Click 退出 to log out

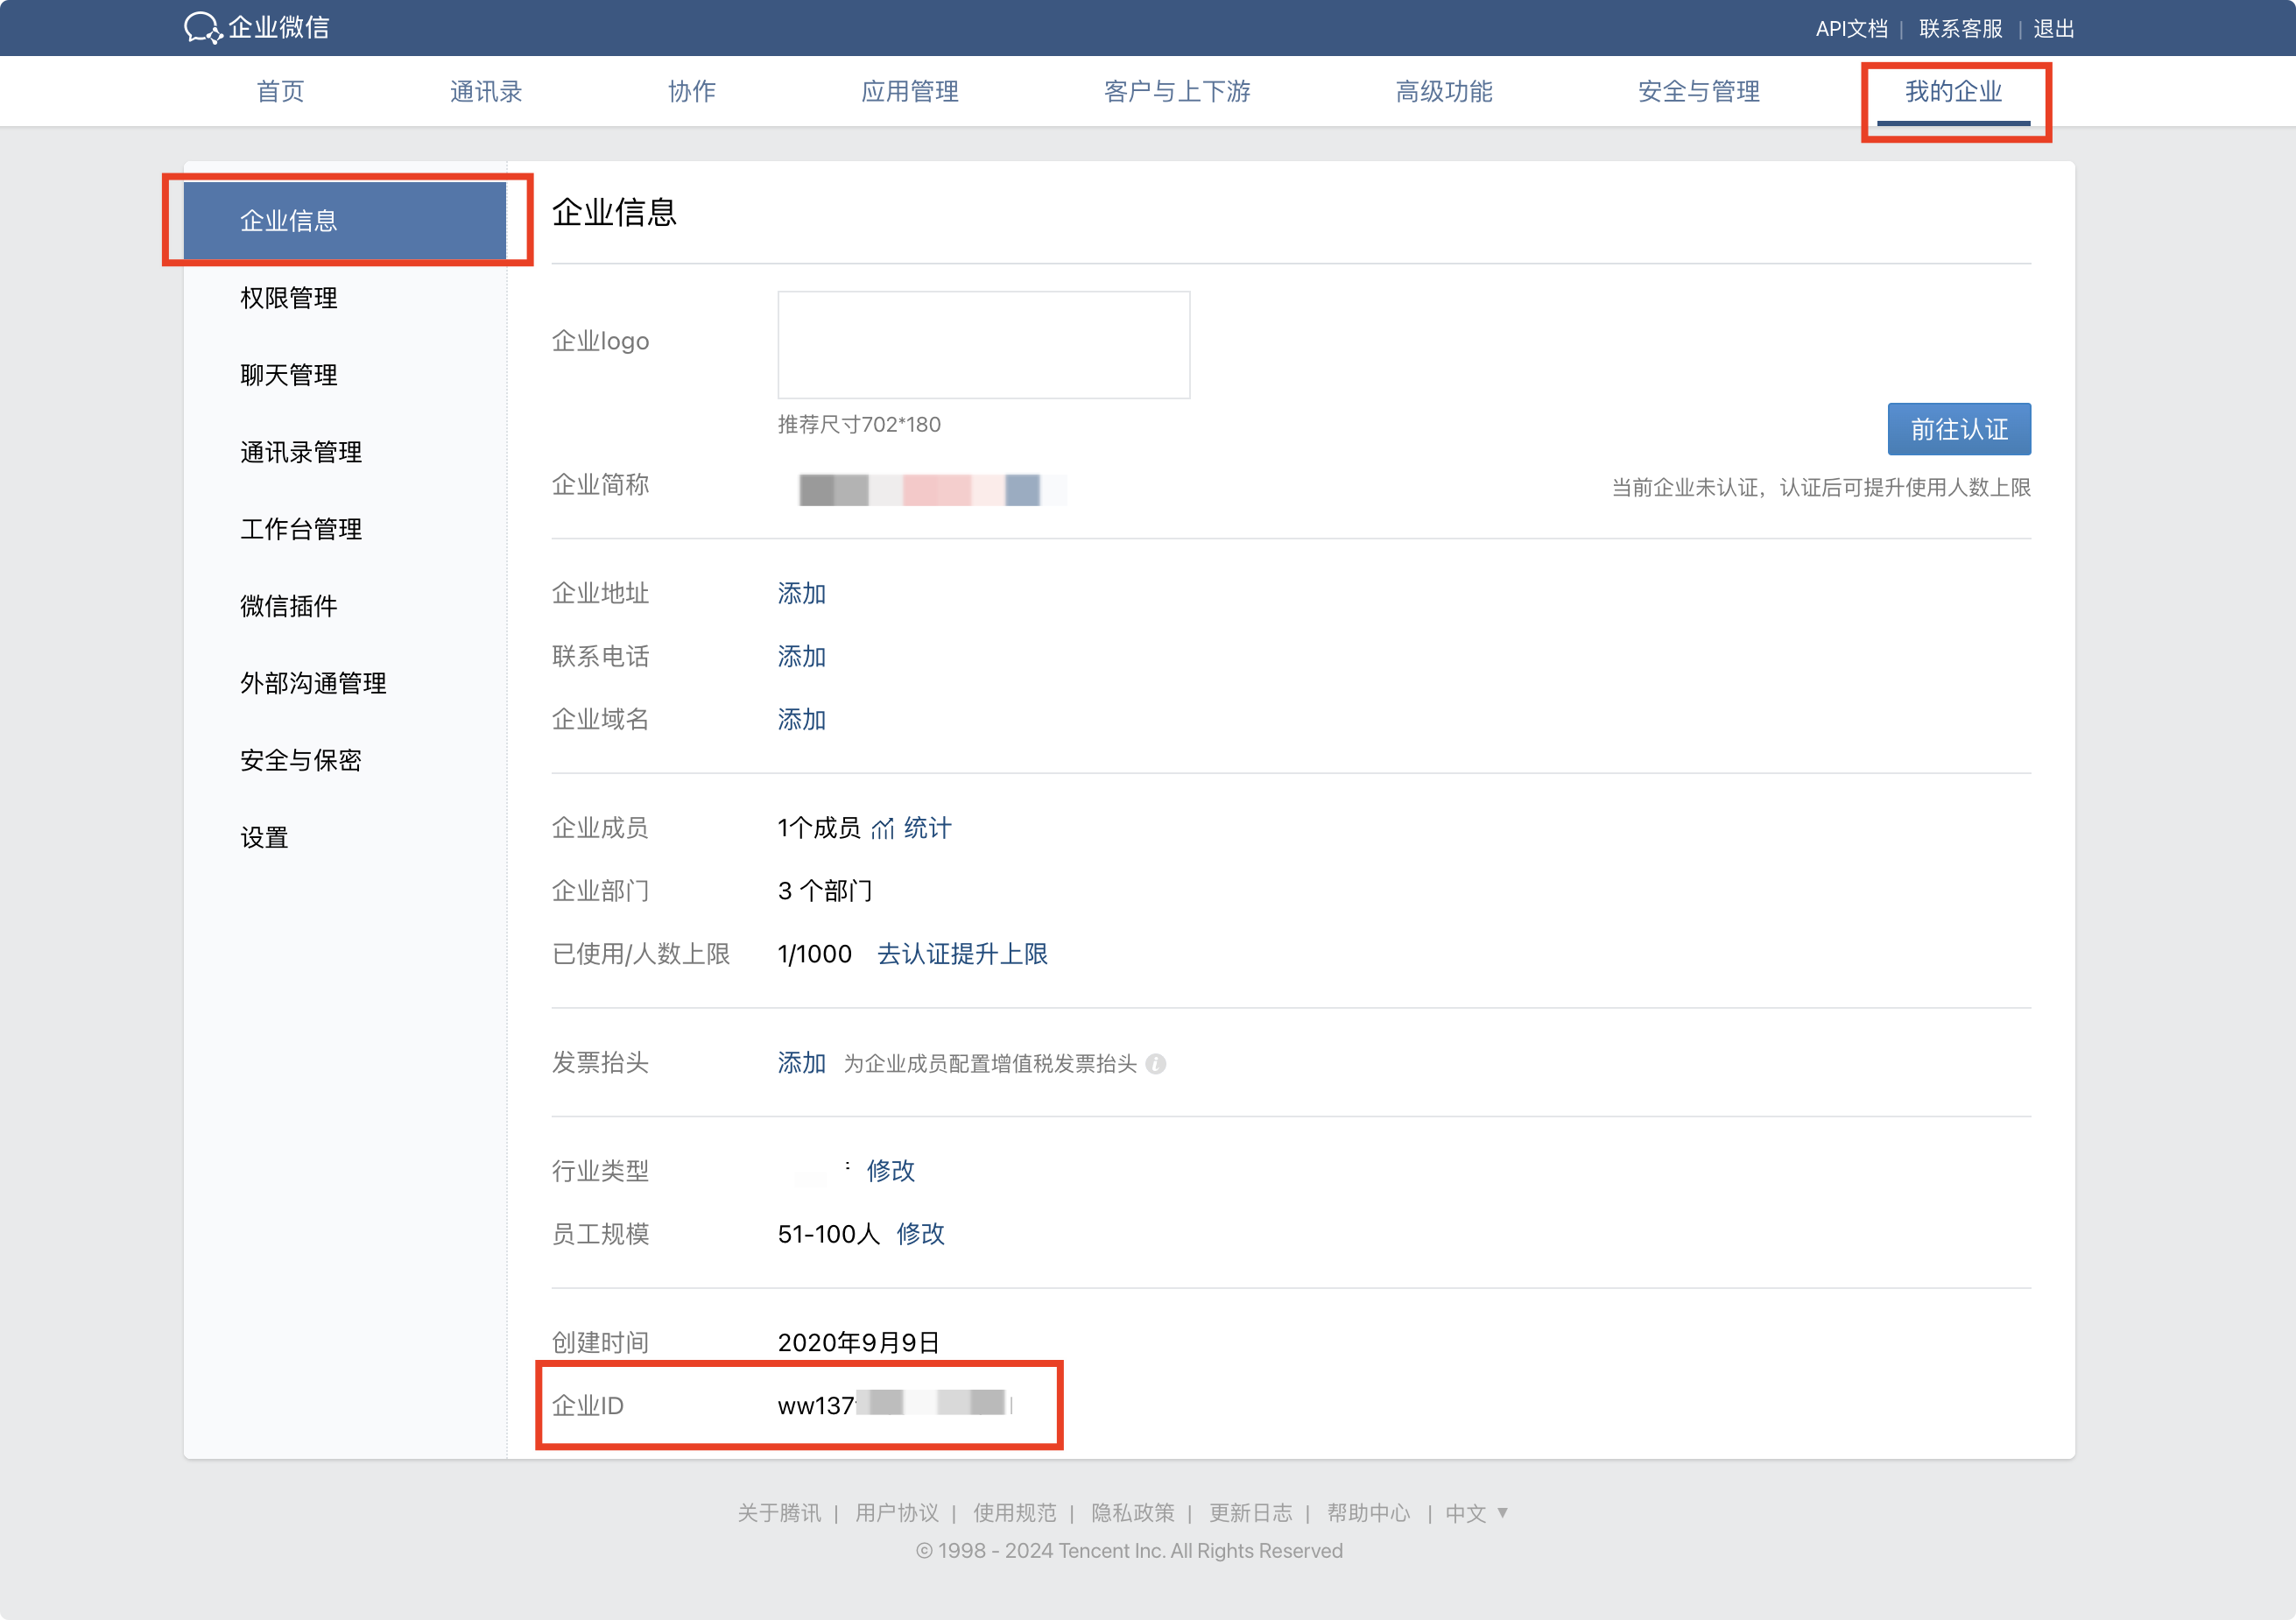(x=2053, y=29)
